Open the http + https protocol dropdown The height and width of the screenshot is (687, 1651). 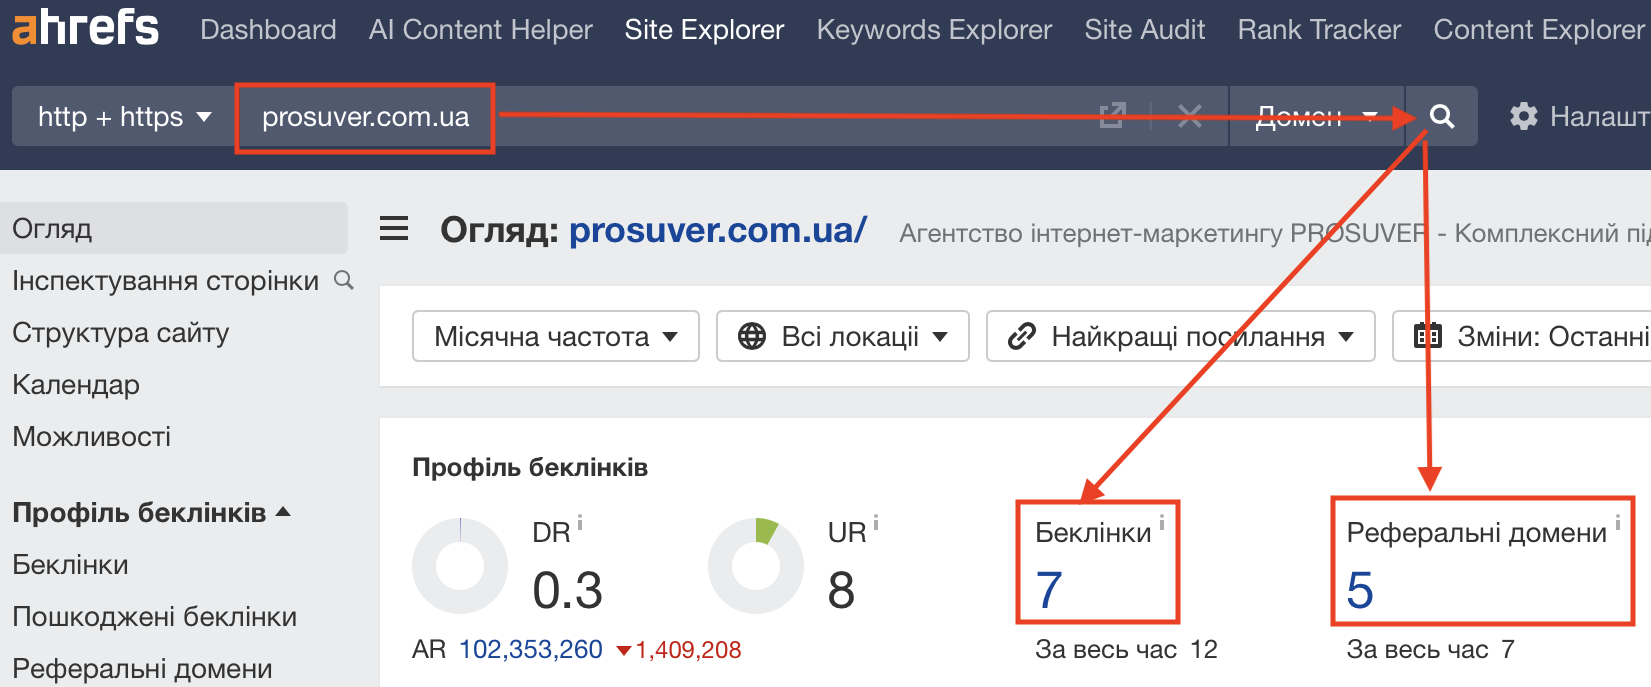124,116
